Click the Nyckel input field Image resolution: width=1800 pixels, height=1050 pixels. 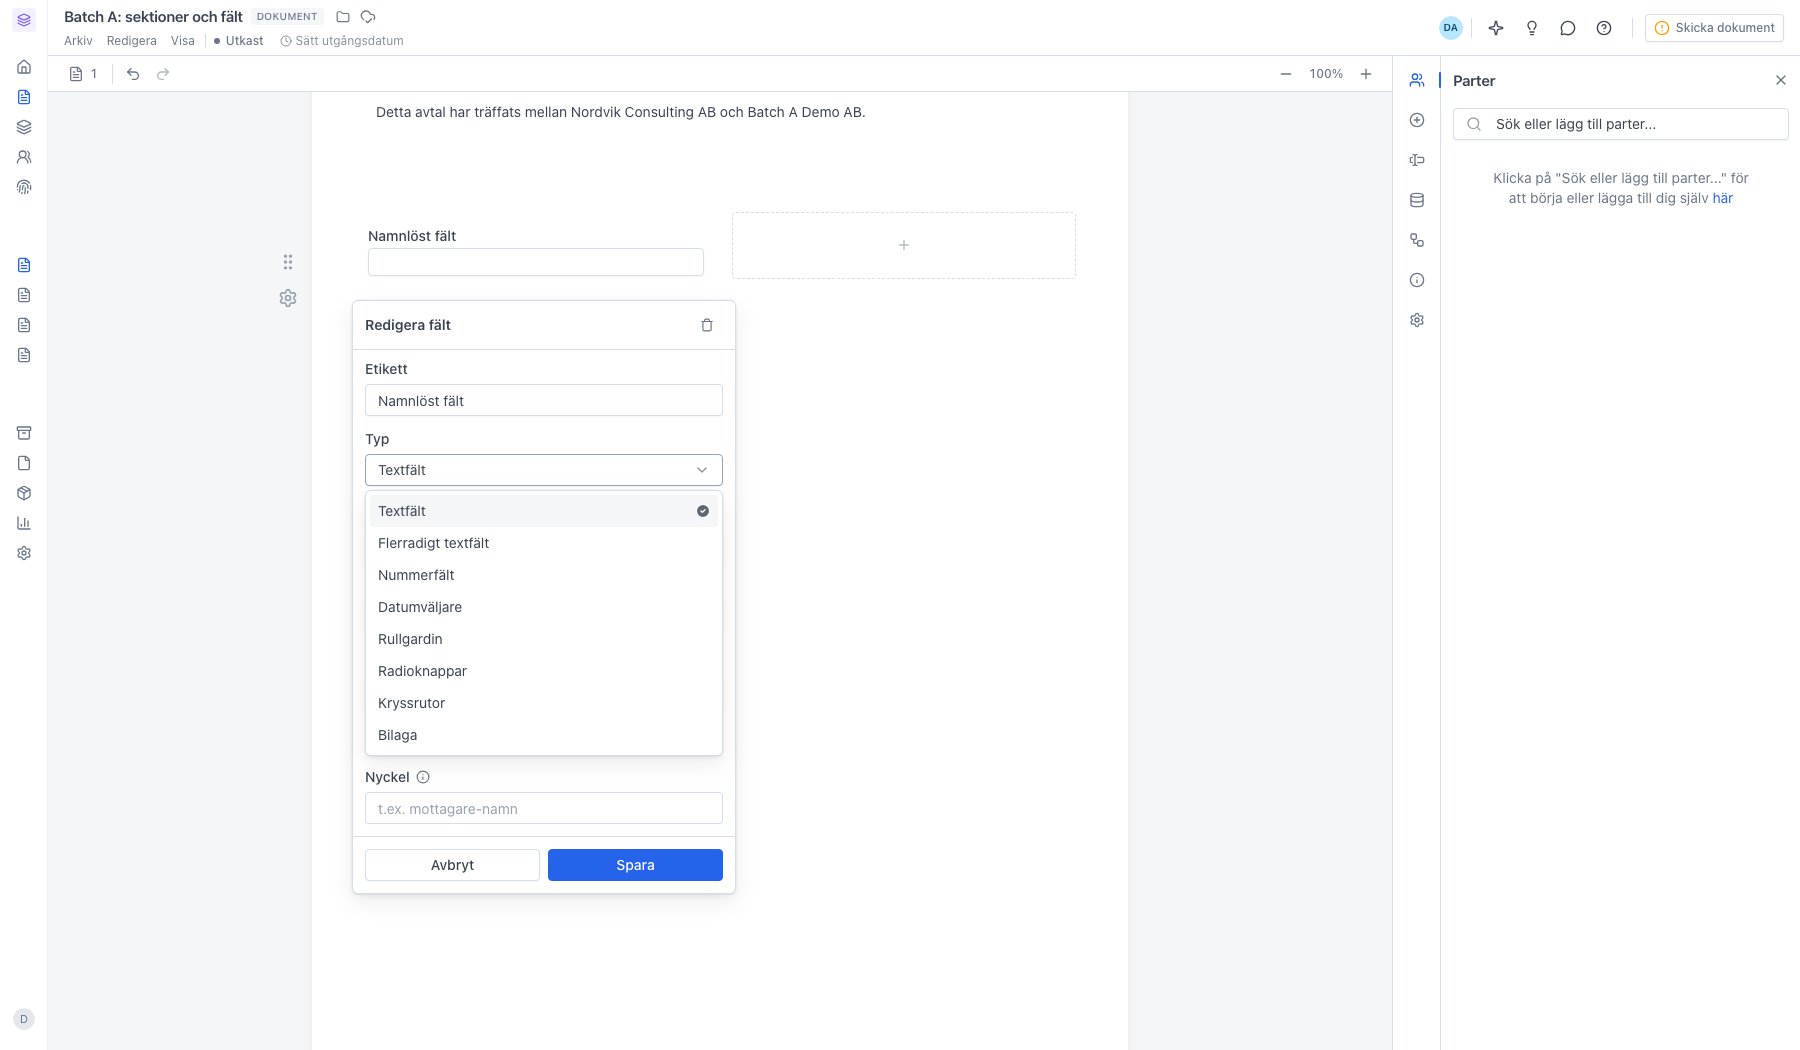click(544, 808)
